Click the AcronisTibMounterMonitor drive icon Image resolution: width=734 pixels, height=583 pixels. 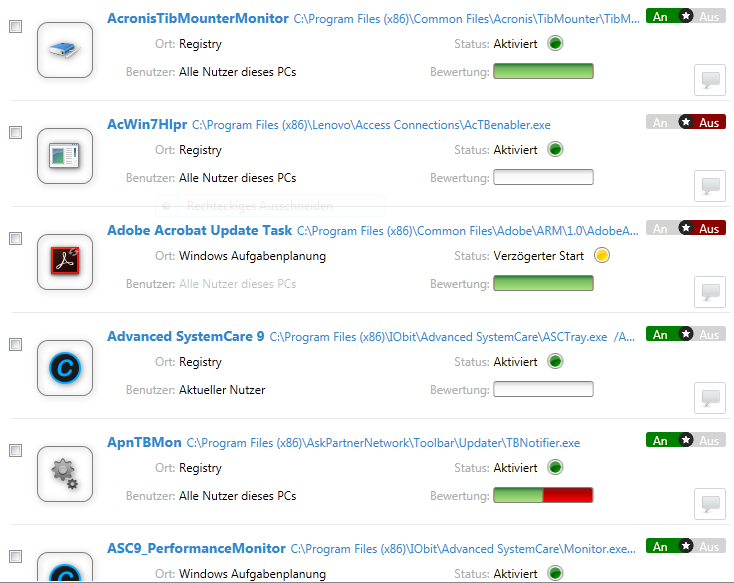pos(65,50)
